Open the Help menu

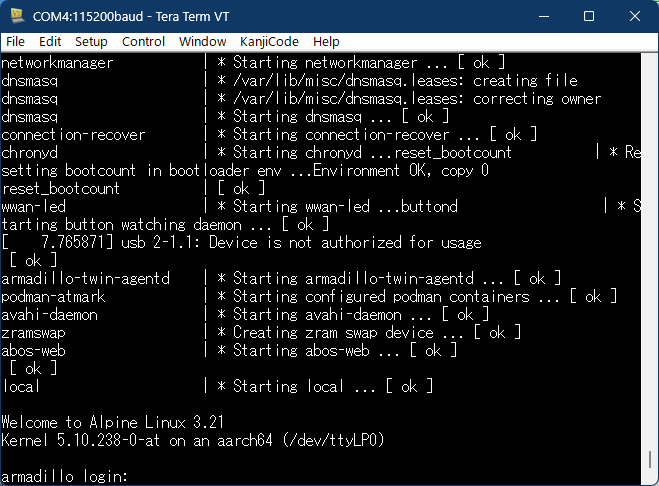coord(326,42)
